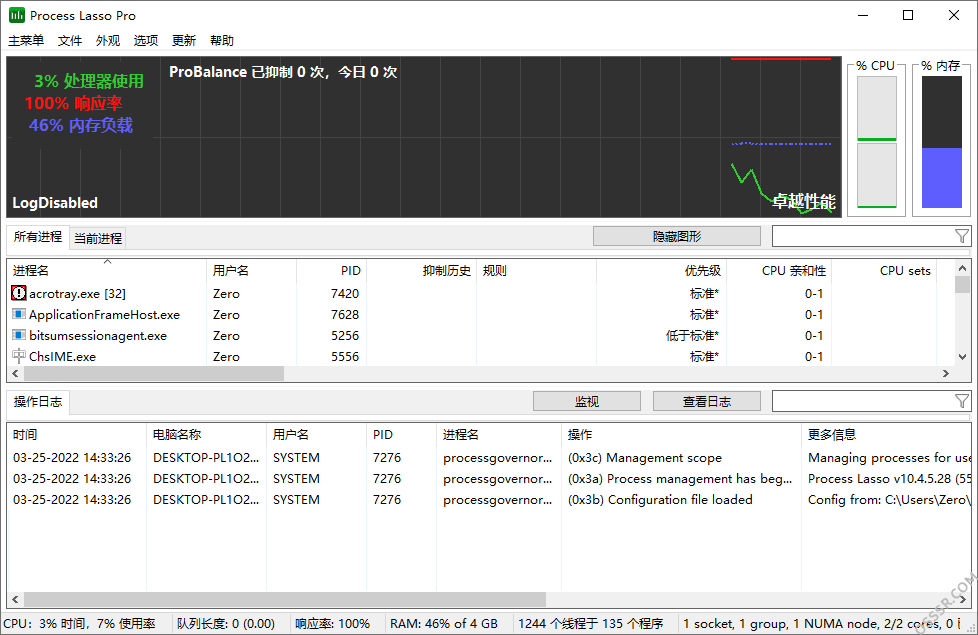
Task: Select the acrotray.exe [32] process row
Action: [x=481, y=293]
